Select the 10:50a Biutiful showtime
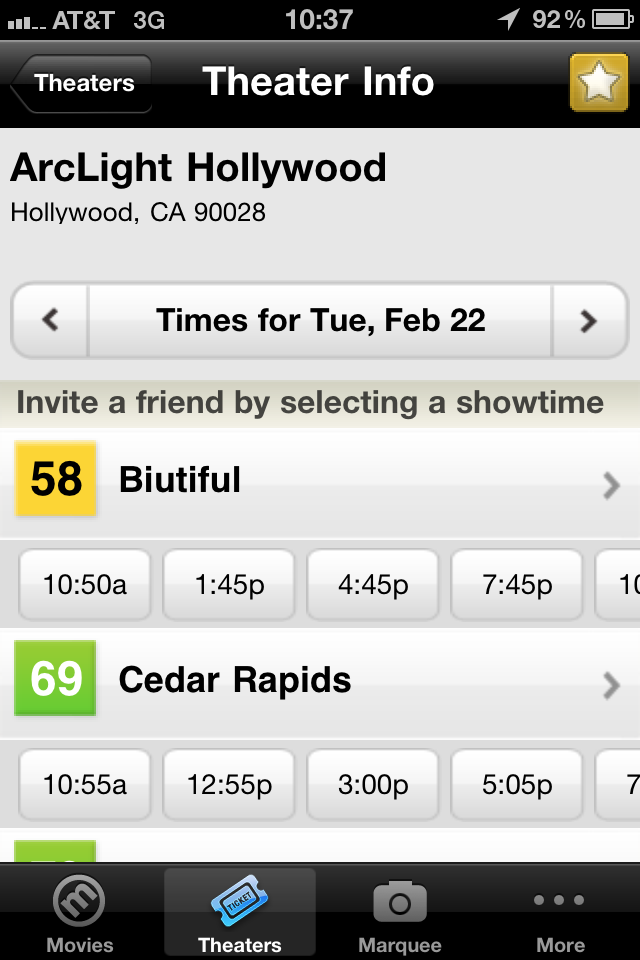Viewport: 640px width, 960px height. (85, 585)
